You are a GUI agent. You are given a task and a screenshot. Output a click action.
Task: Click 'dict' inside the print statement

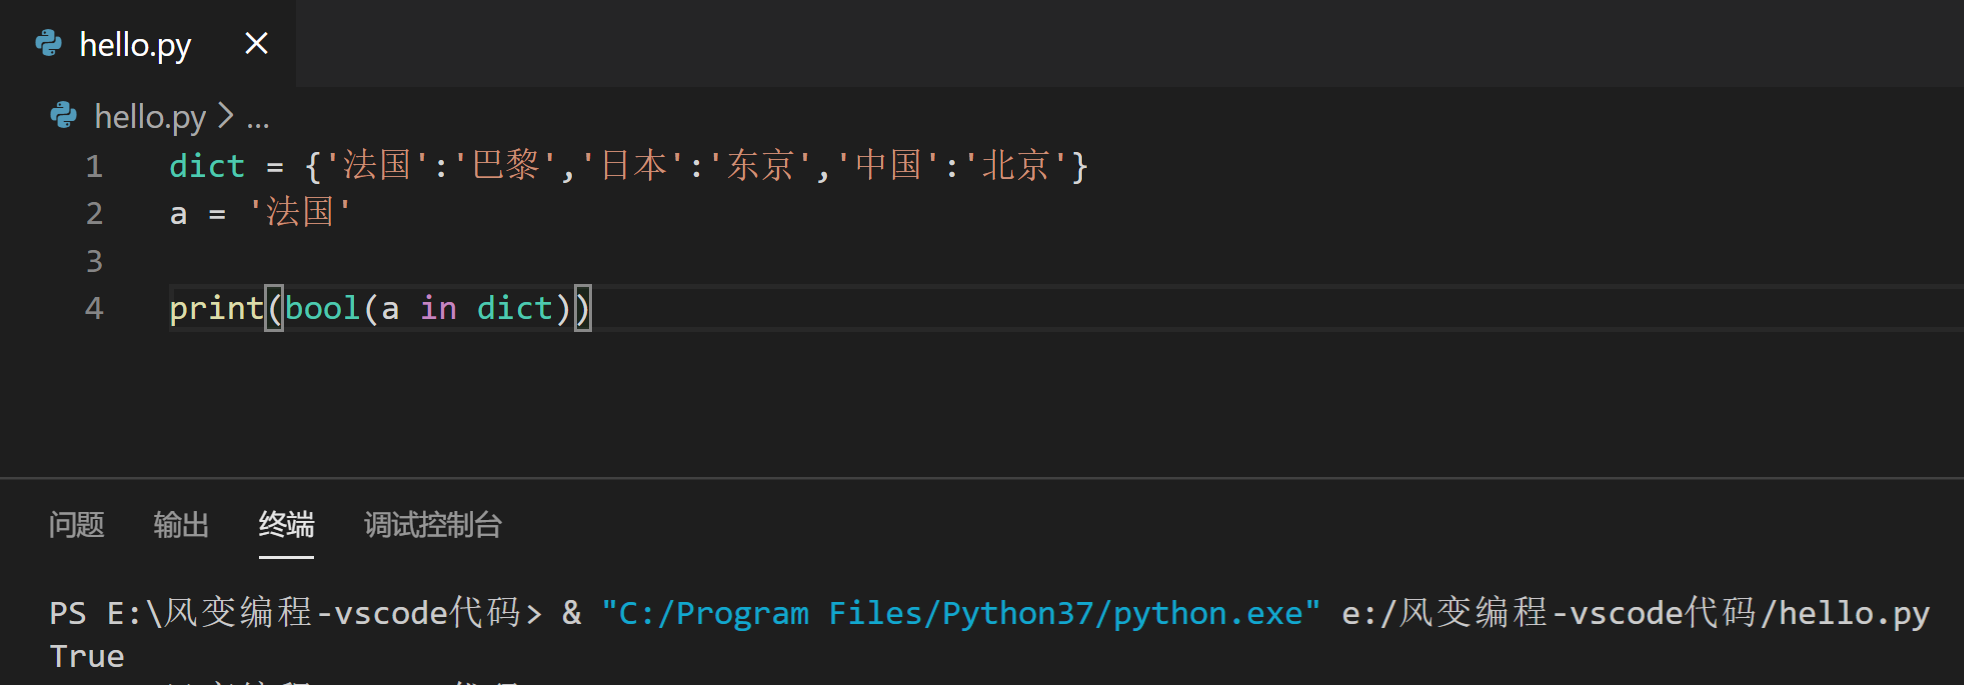click(515, 308)
